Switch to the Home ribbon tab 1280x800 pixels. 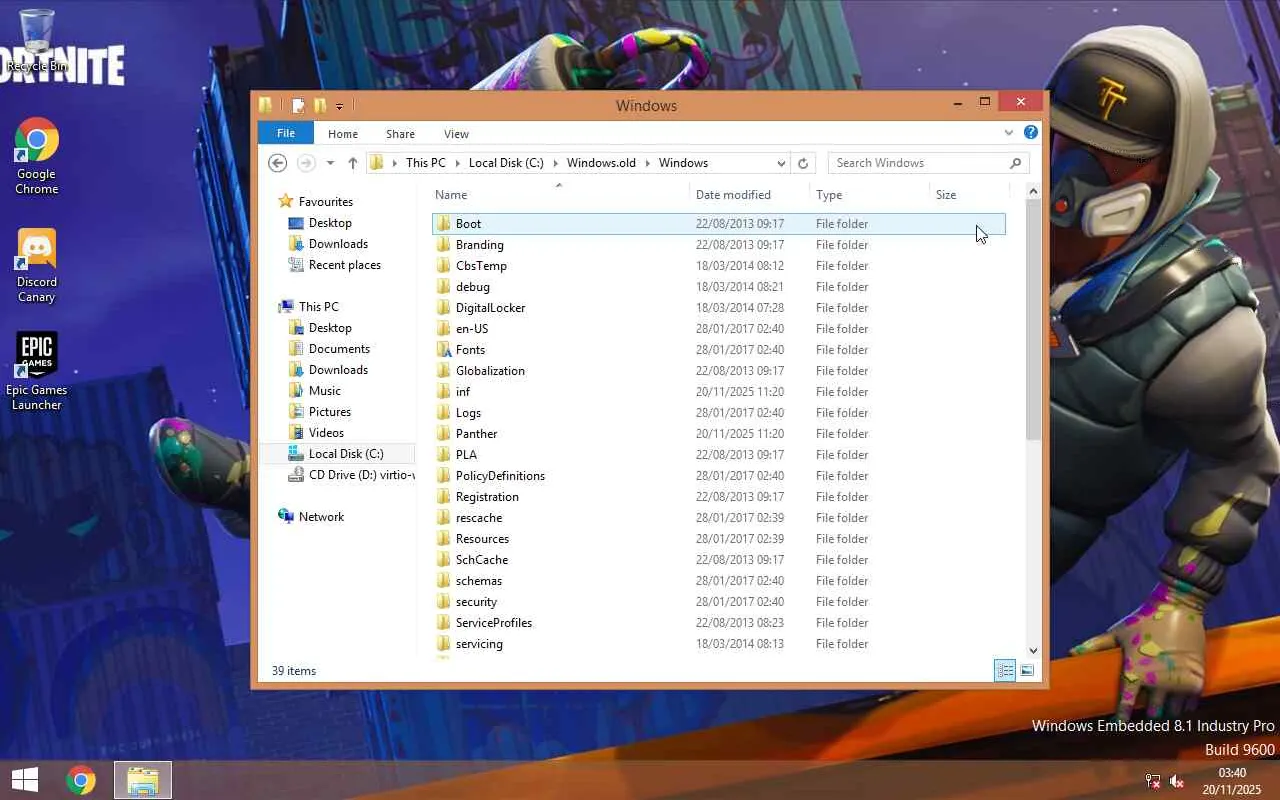tap(343, 134)
